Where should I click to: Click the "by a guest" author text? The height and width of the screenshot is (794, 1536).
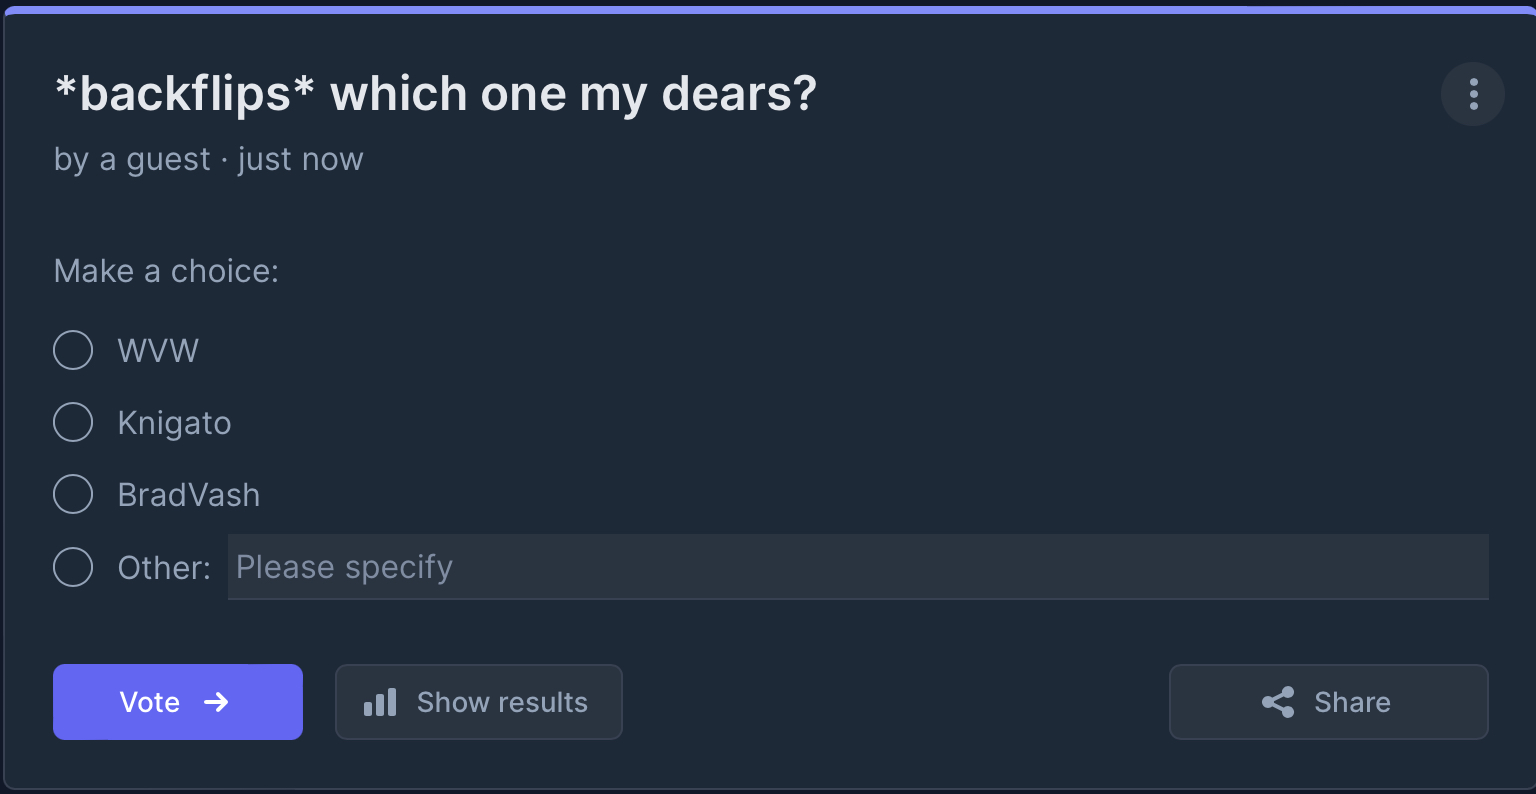(x=132, y=159)
